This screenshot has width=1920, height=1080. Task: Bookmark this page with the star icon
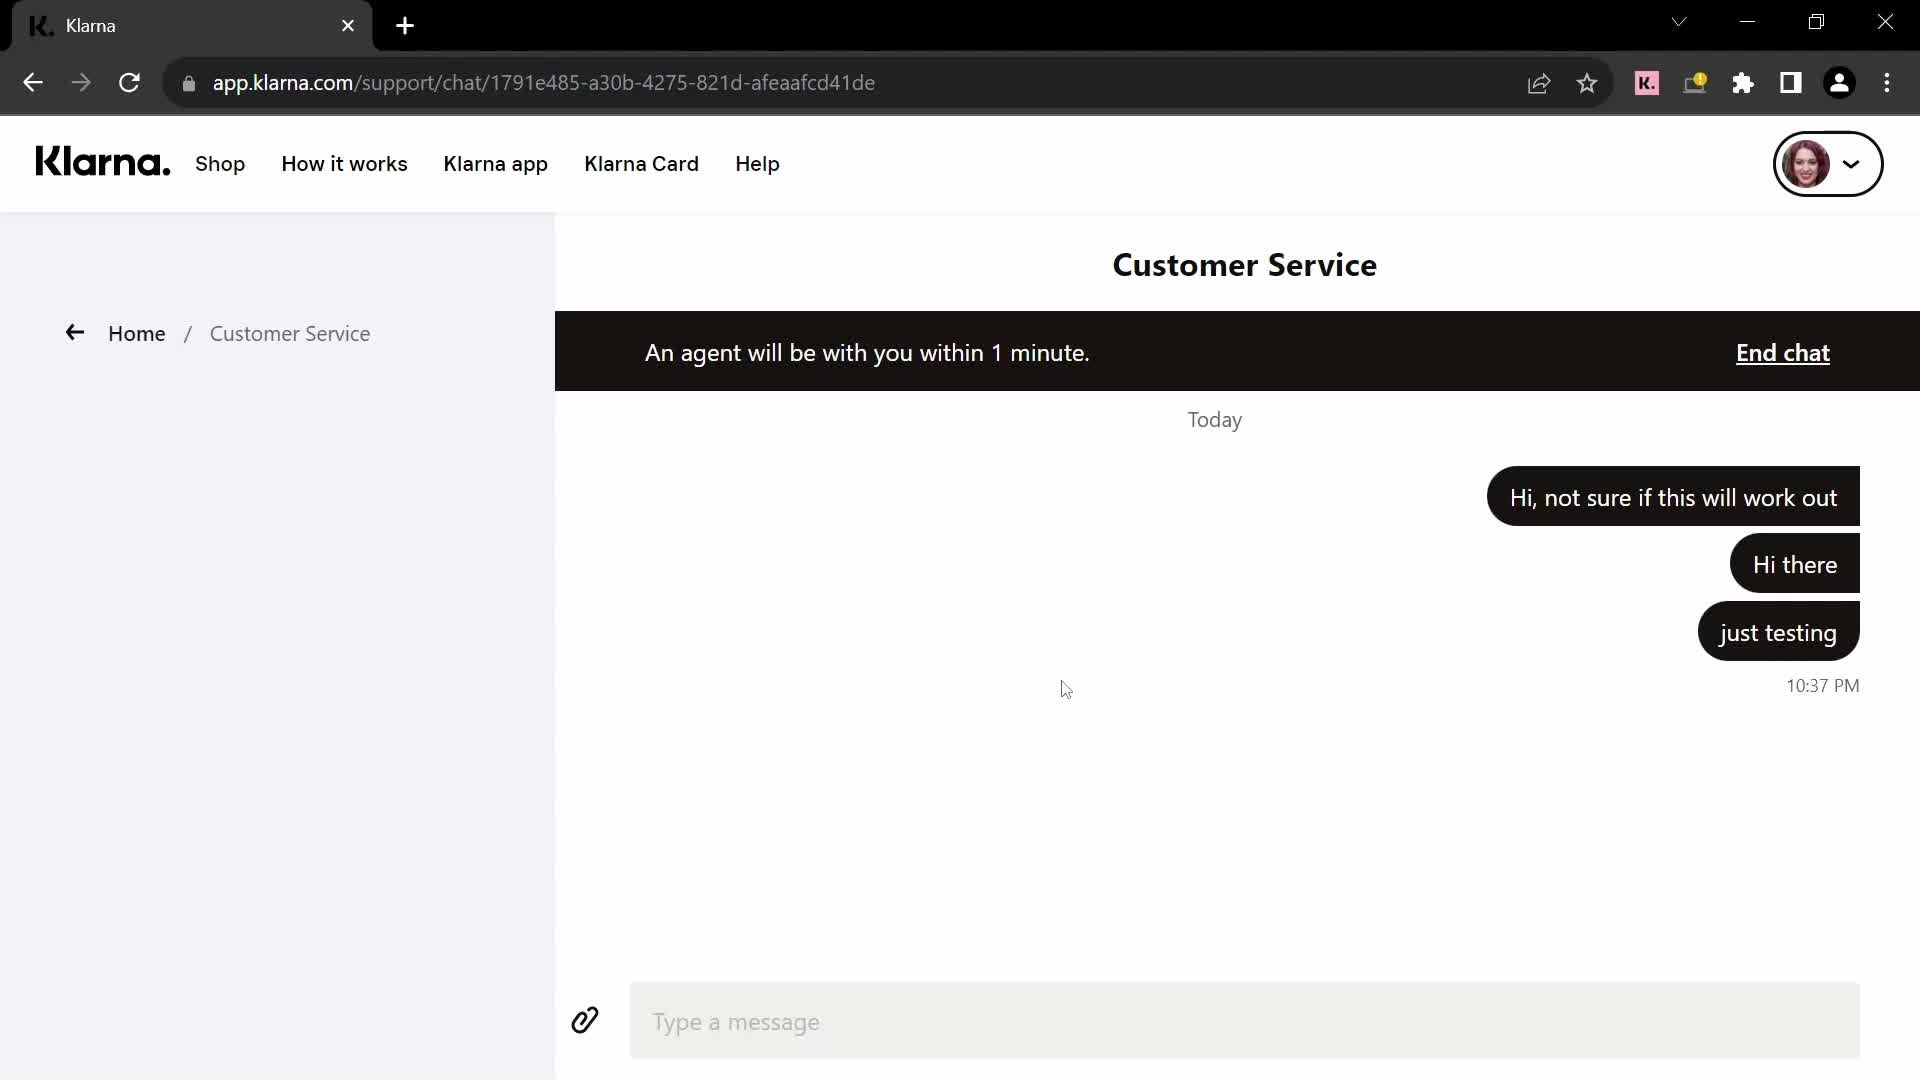[x=1587, y=84]
